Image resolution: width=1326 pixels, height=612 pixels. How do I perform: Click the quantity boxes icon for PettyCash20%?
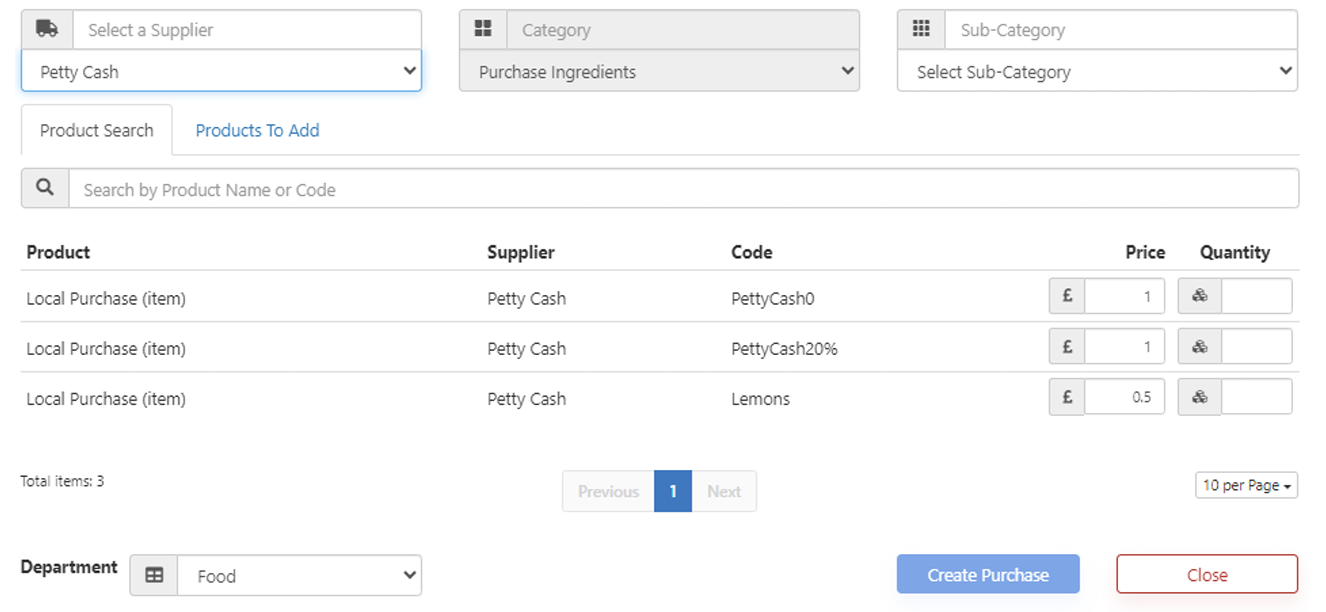click(x=1200, y=346)
